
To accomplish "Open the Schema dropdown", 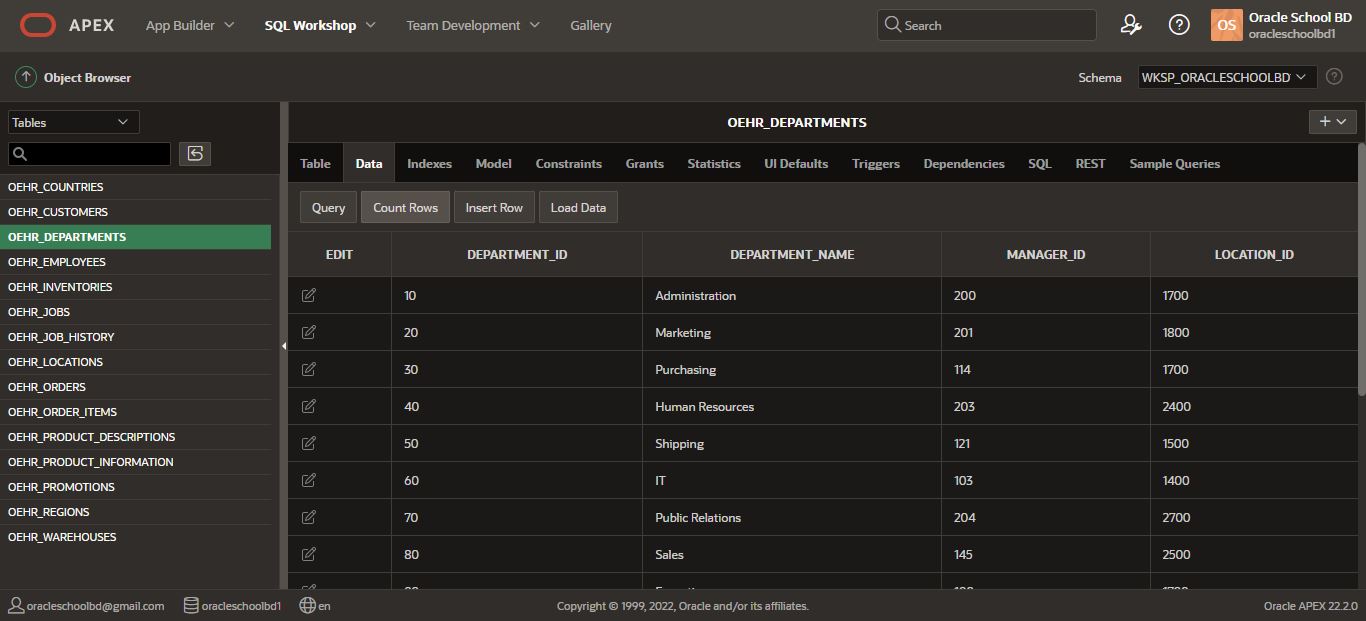I will [1228, 77].
